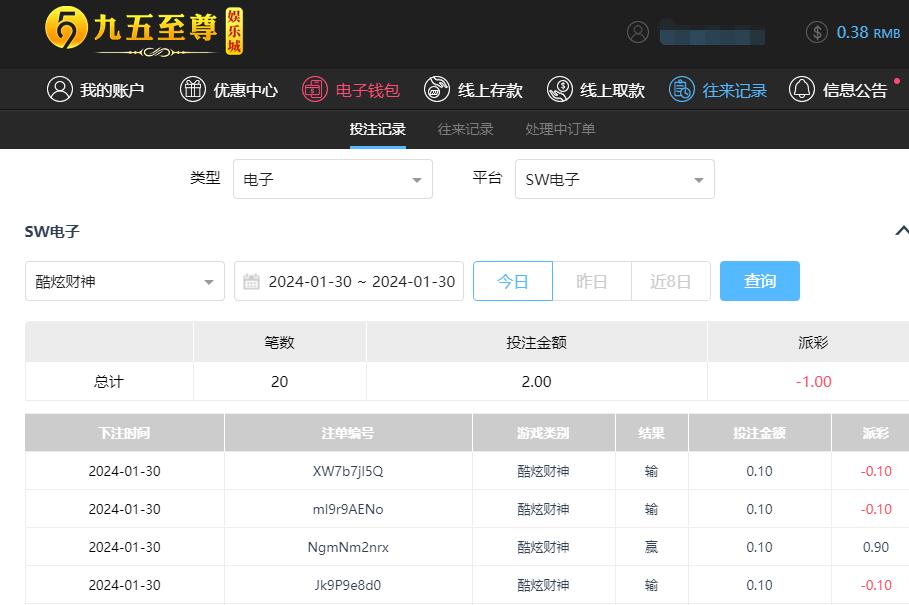The image size is (909, 605).
Task: Select the 今日 date range option
Action: (x=512, y=281)
